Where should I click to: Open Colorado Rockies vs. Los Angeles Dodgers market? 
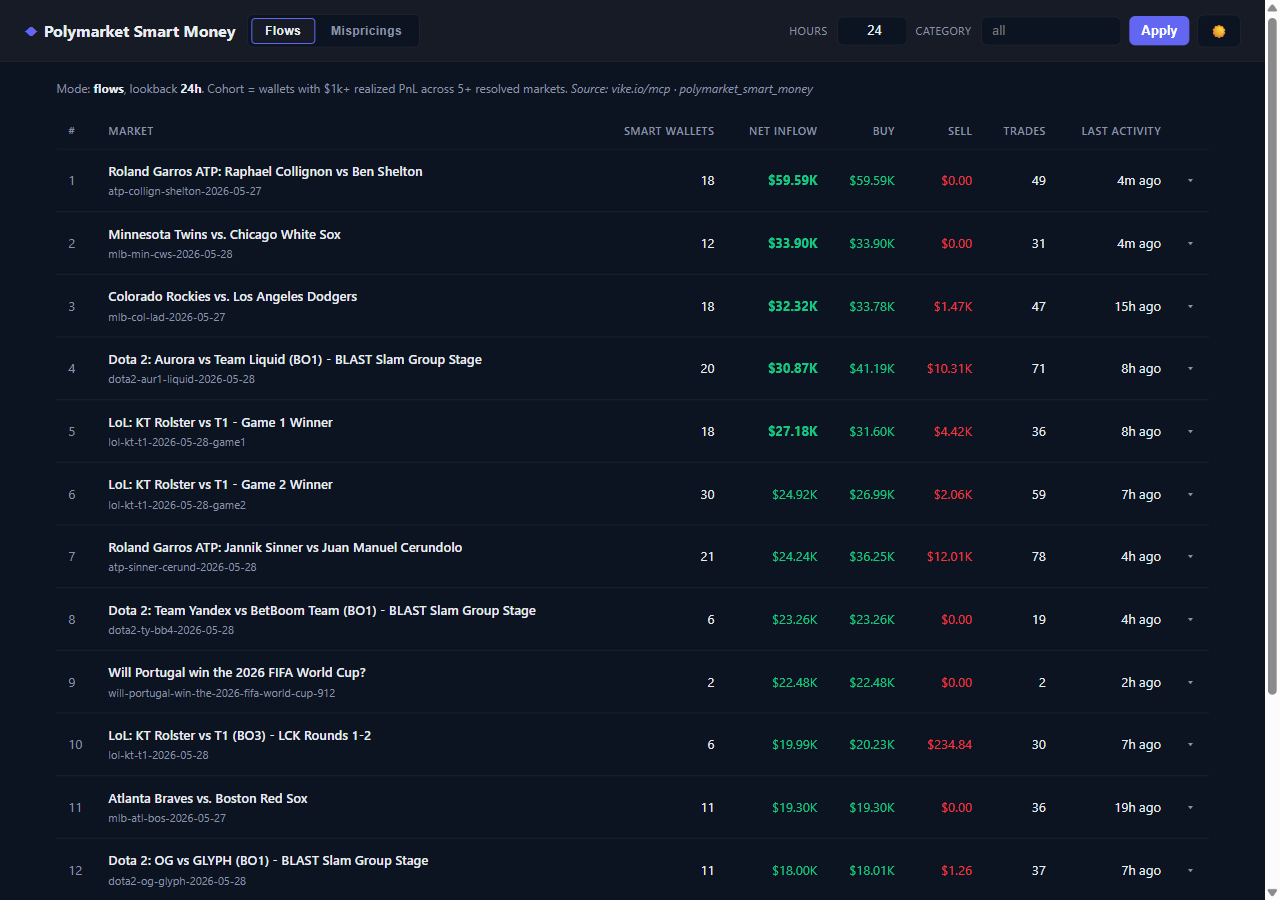pyautogui.click(x=232, y=297)
